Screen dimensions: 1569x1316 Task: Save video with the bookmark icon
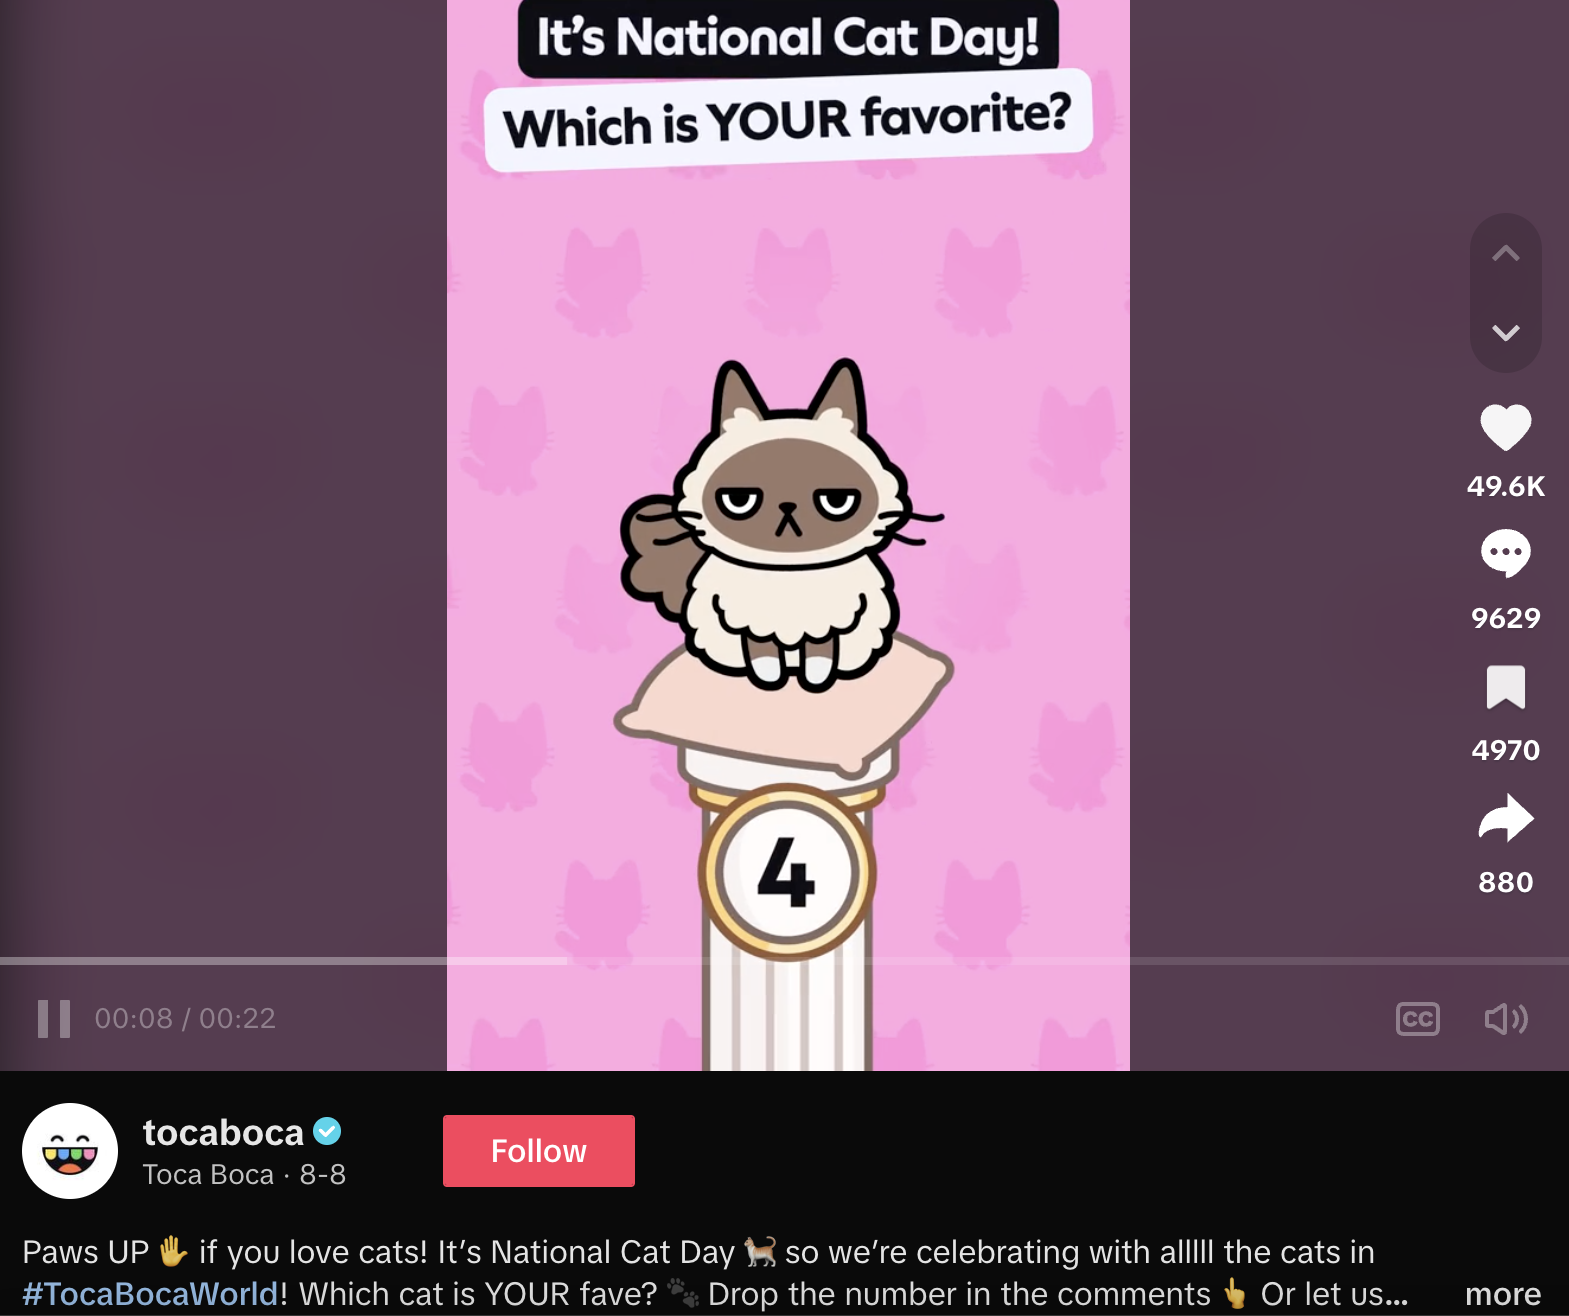pyautogui.click(x=1505, y=687)
